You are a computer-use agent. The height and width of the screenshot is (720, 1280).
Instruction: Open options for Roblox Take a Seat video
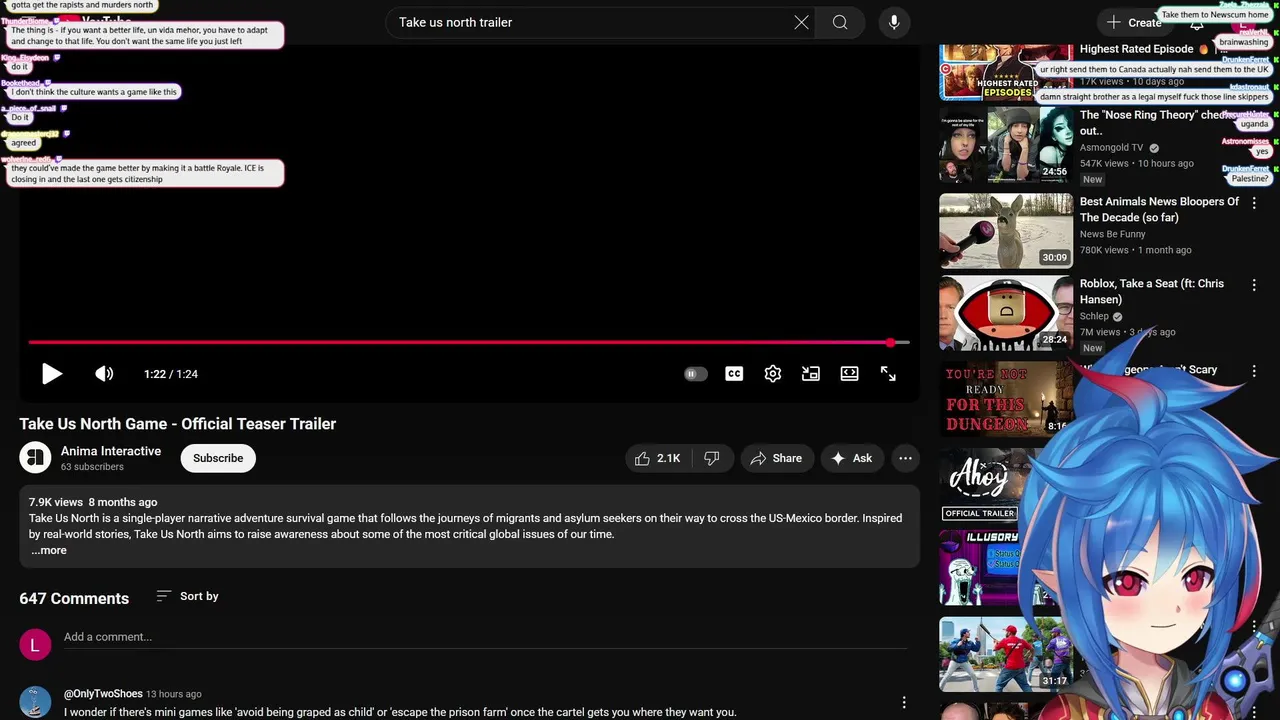pyautogui.click(x=1254, y=285)
